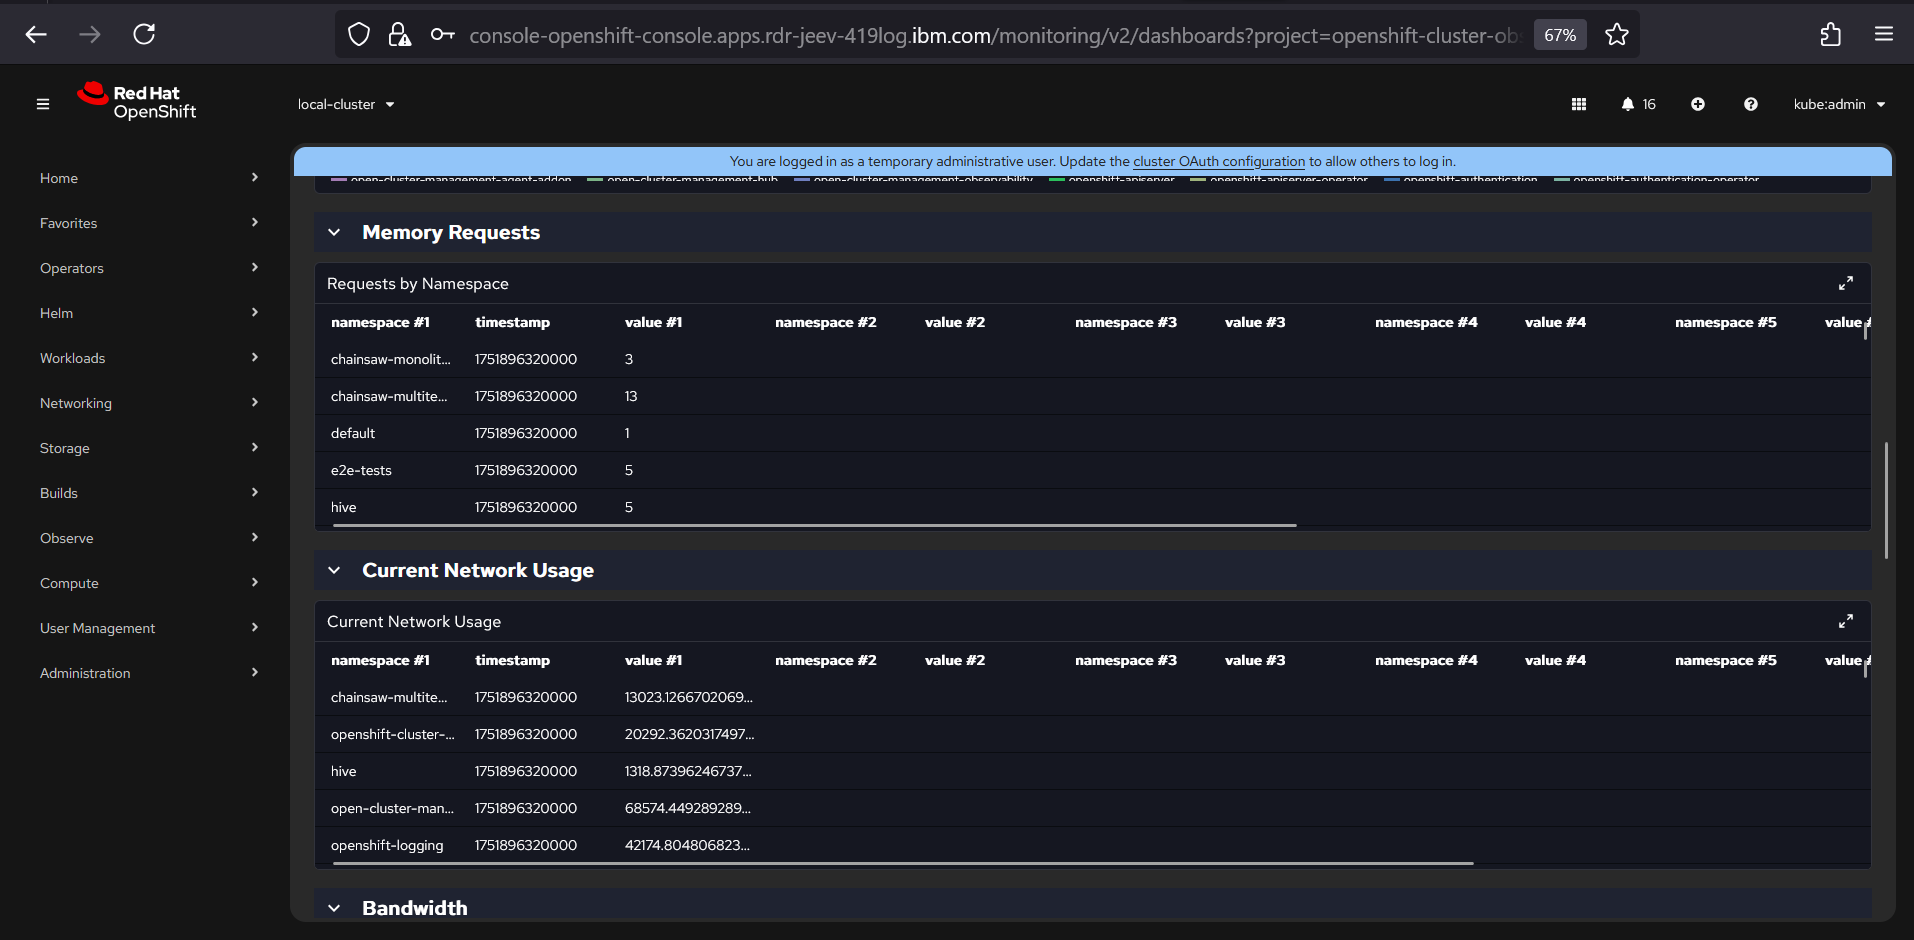The width and height of the screenshot is (1914, 940).
Task: Expand the Observe navigation menu
Action: pyautogui.click(x=148, y=538)
